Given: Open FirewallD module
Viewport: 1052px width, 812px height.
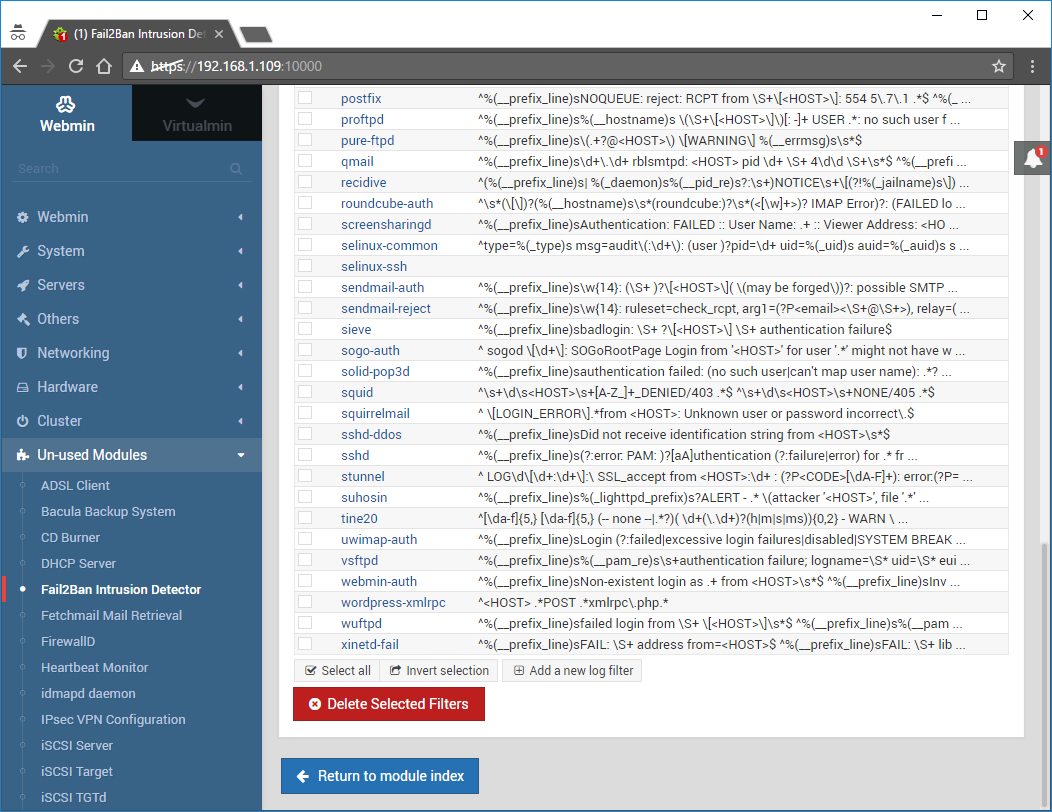Looking at the screenshot, I should coord(68,642).
